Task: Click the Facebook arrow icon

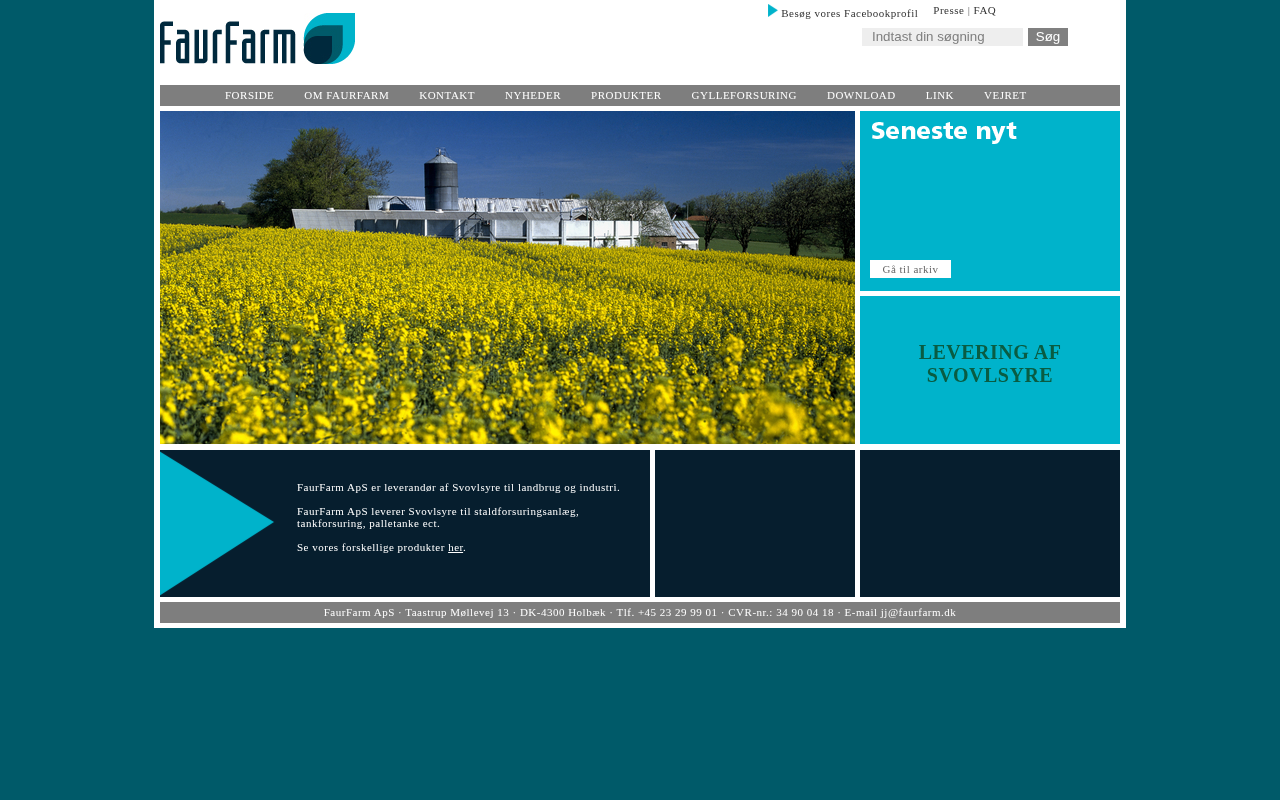Action: pyautogui.click(x=772, y=11)
